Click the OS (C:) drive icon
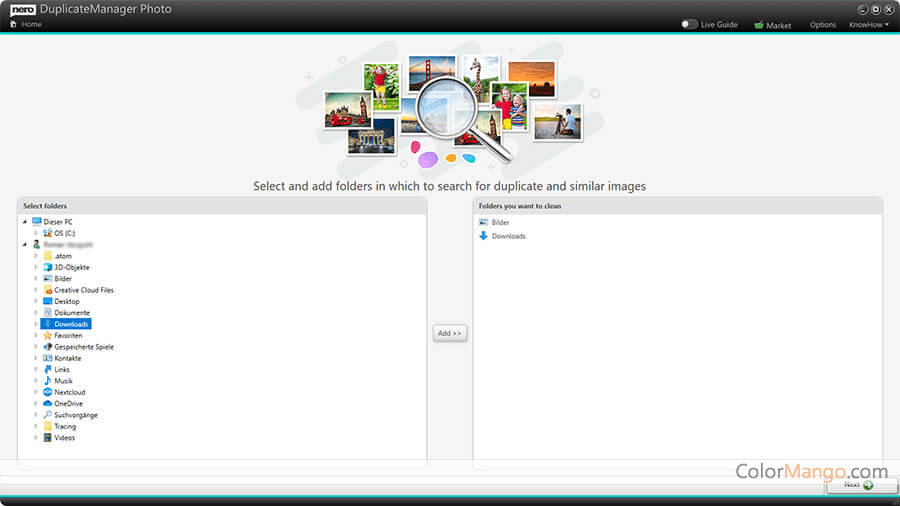Image resolution: width=900 pixels, height=506 pixels. point(48,233)
